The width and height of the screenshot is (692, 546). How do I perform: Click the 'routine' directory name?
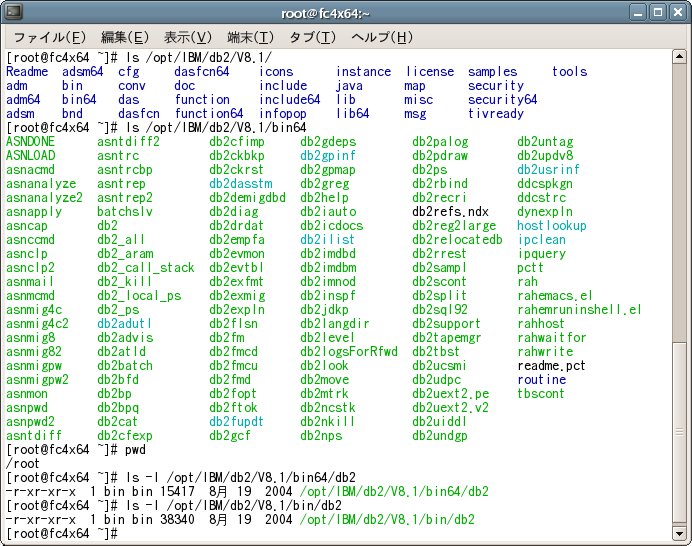tap(542, 380)
